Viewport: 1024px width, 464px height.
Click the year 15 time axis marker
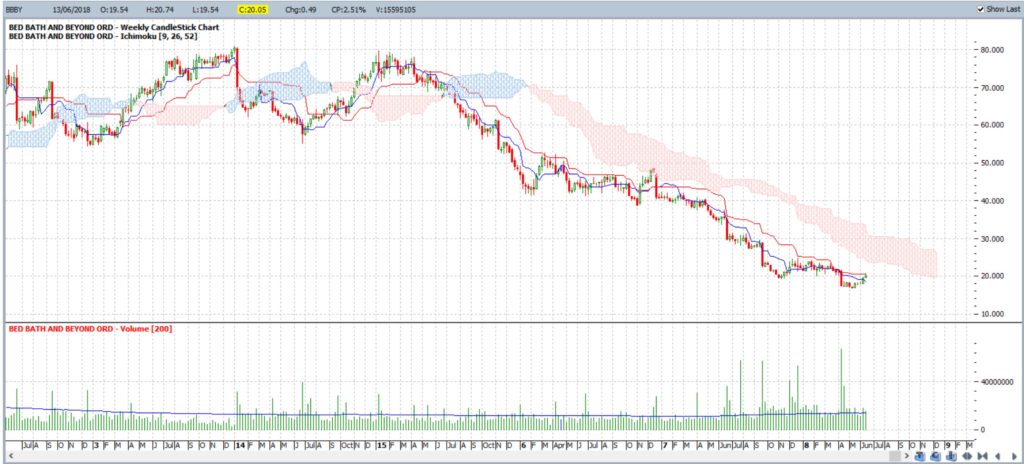[381, 445]
